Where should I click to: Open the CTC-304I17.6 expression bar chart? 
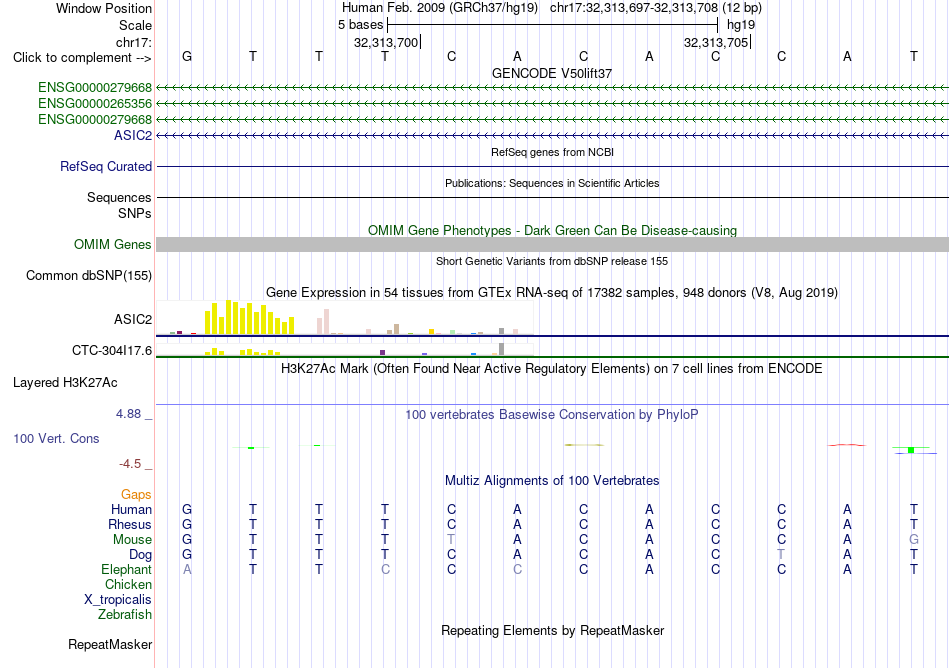[345, 350]
